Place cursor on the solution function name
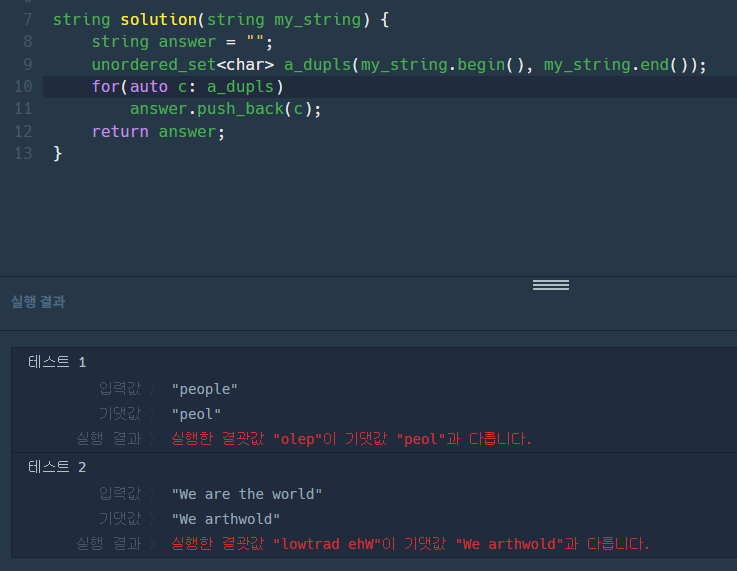 click(158, 19)
